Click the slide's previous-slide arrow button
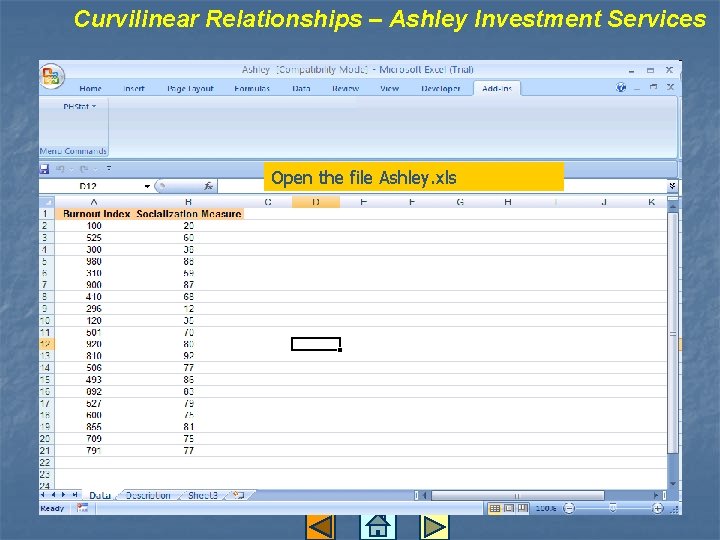 point(321,527)
